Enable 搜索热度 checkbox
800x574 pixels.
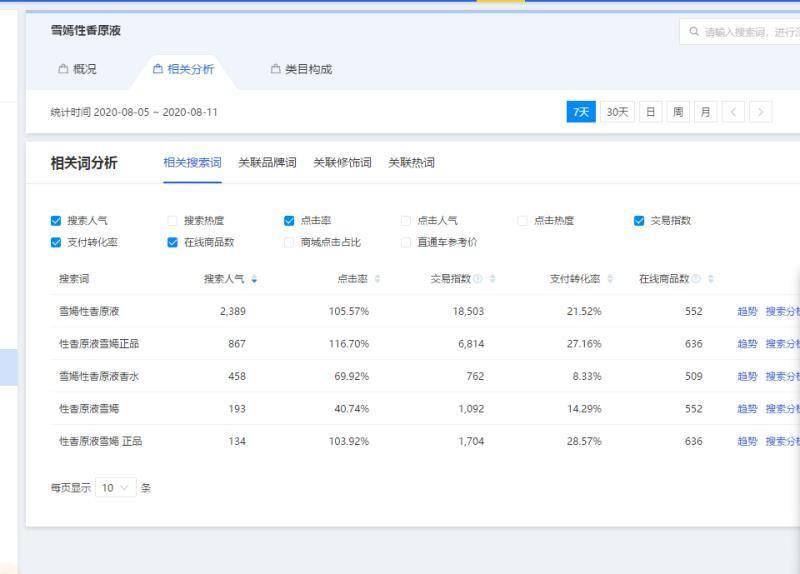172,221
